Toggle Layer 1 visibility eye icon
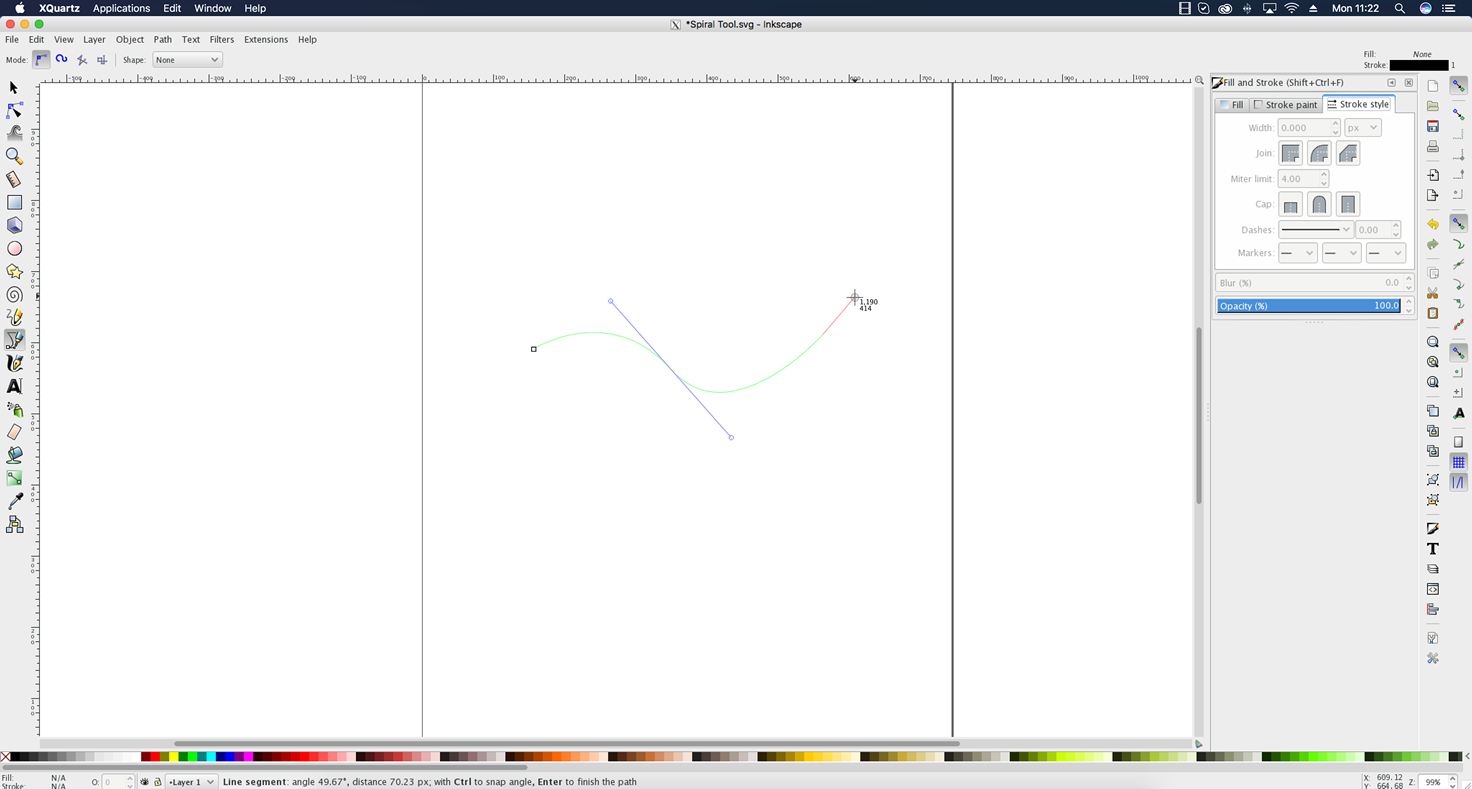This screenshot has width=1472, height=789. click(x=145, y=782)
